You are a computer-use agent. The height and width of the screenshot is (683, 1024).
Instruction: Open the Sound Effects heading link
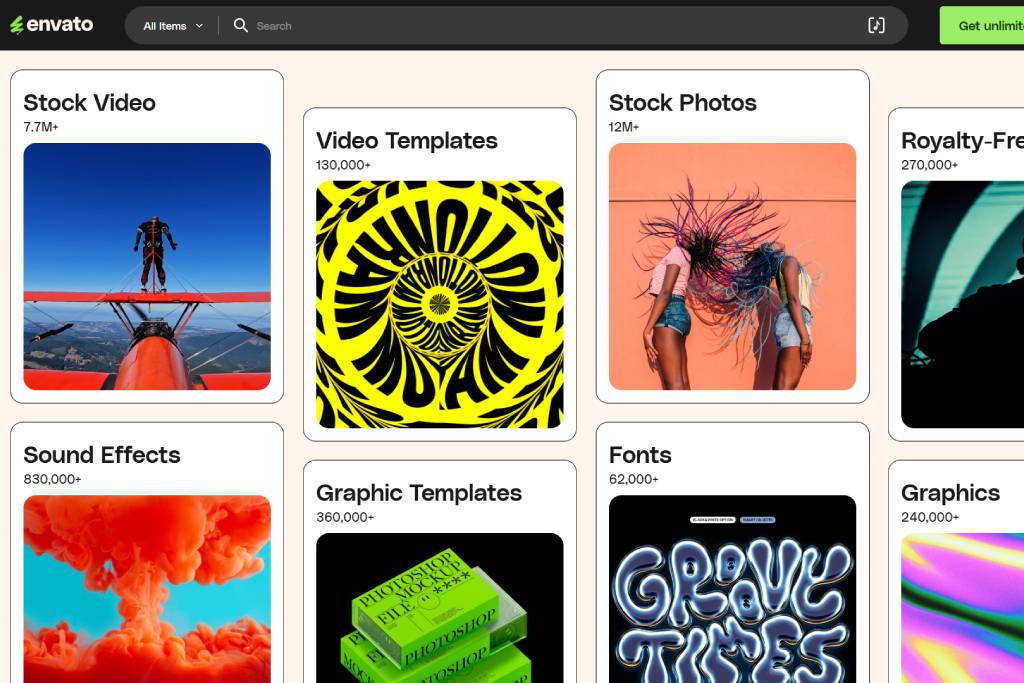102,455
